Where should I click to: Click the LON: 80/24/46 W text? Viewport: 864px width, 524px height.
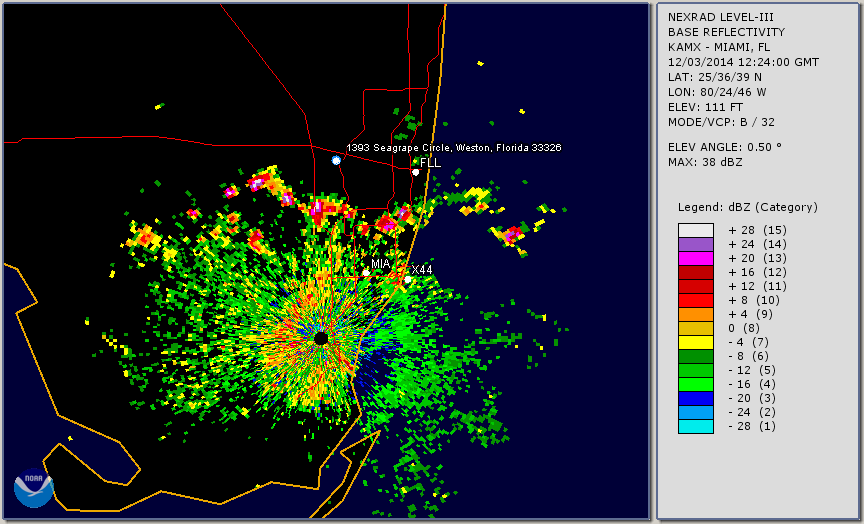(x=717, y=92)
